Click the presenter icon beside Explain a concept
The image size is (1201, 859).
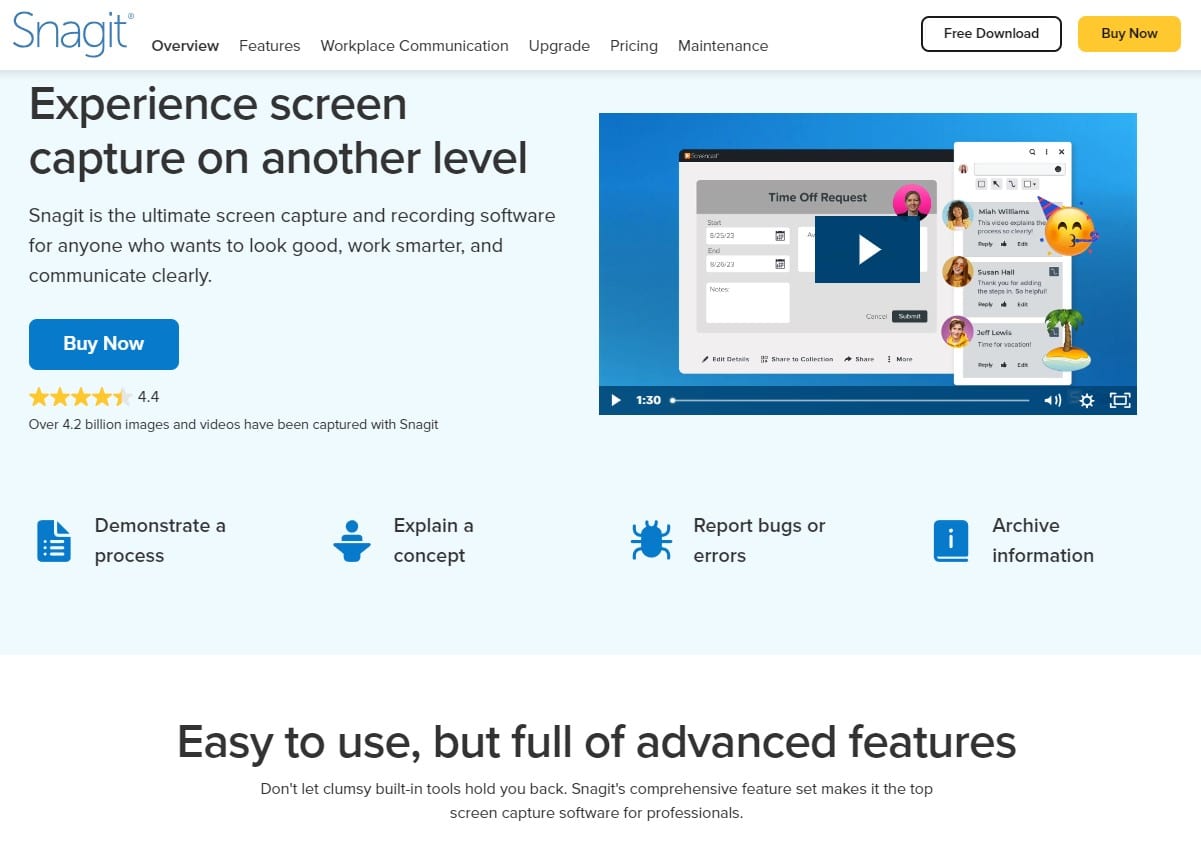pos(352,541)
